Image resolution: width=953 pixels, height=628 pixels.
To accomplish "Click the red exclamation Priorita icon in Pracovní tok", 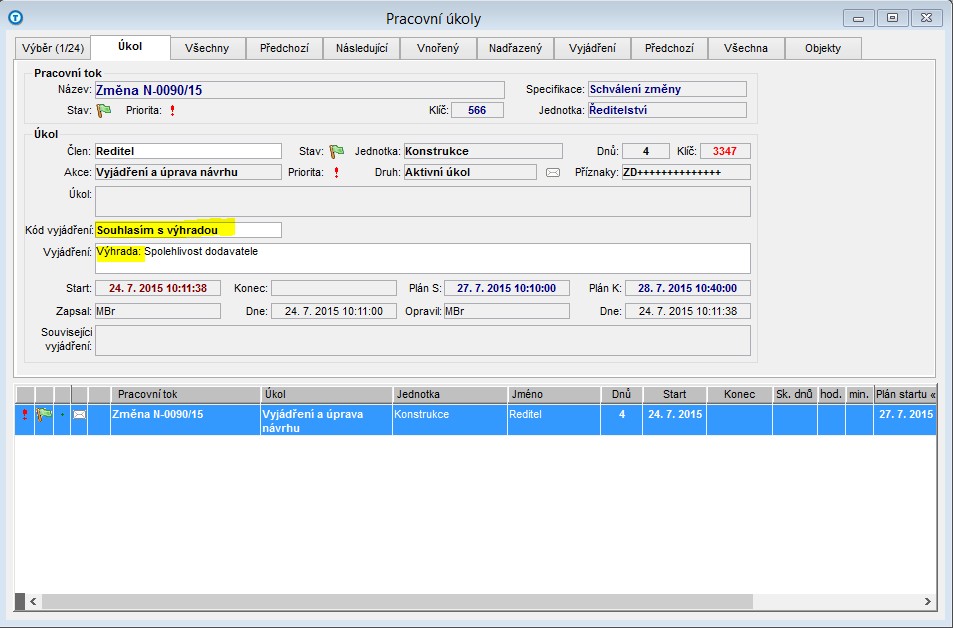I will click(173, 111).
